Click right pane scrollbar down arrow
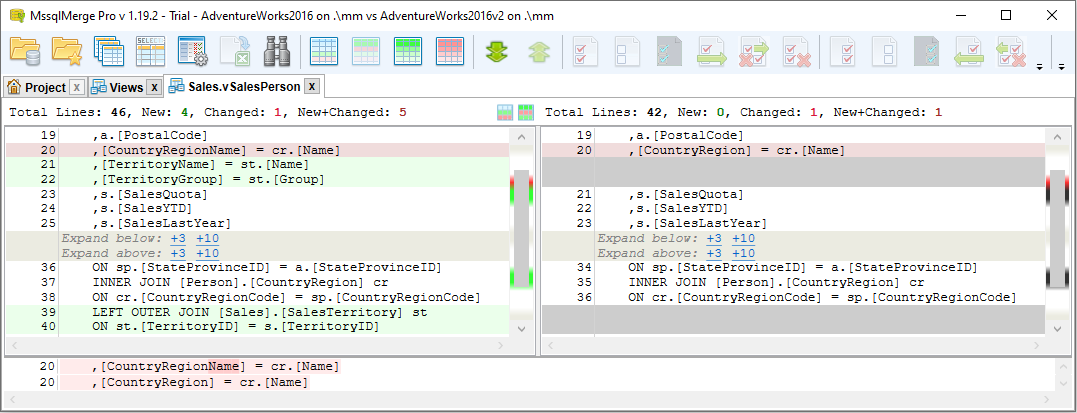1077x413 pixels. point(1057,329)
